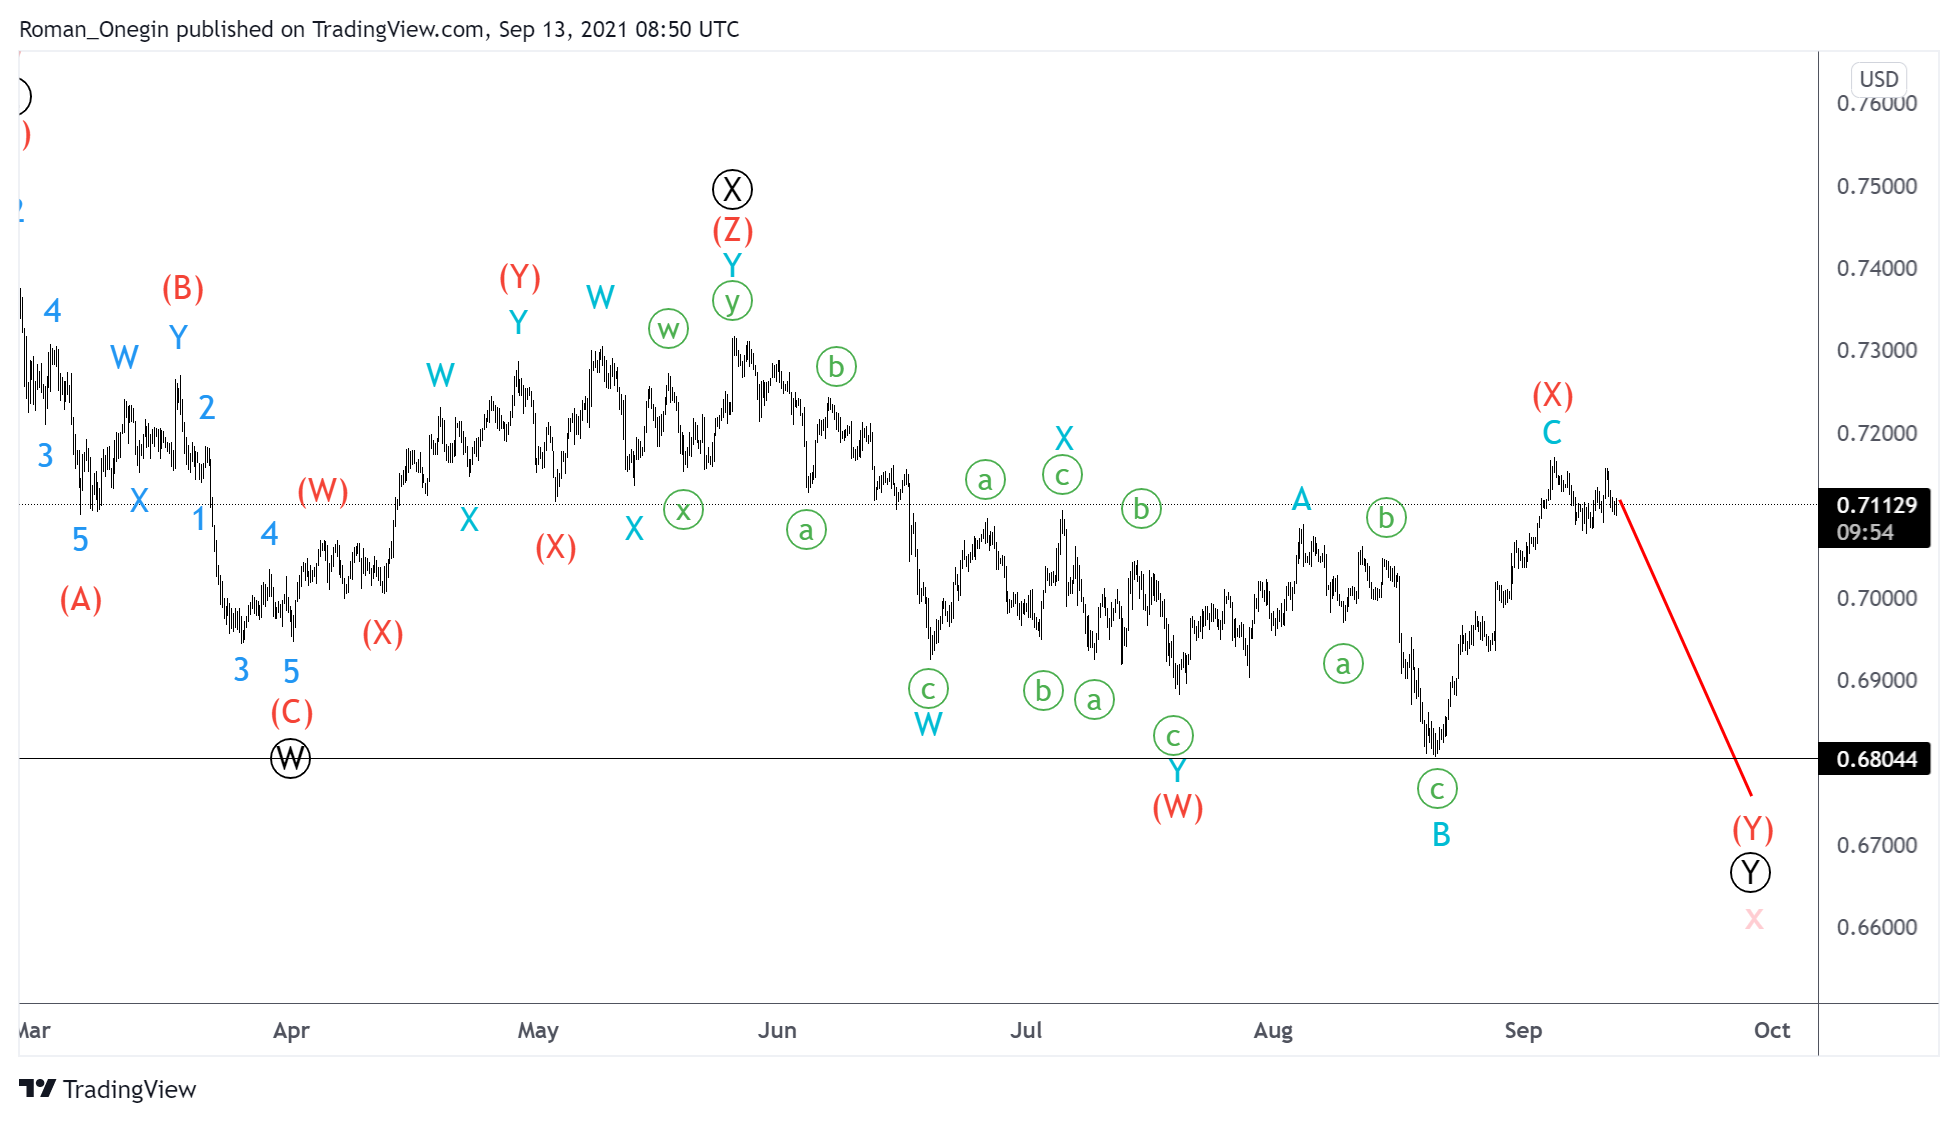
Task: Select the green circled y marker under (Z)
Action: [733, 298]
